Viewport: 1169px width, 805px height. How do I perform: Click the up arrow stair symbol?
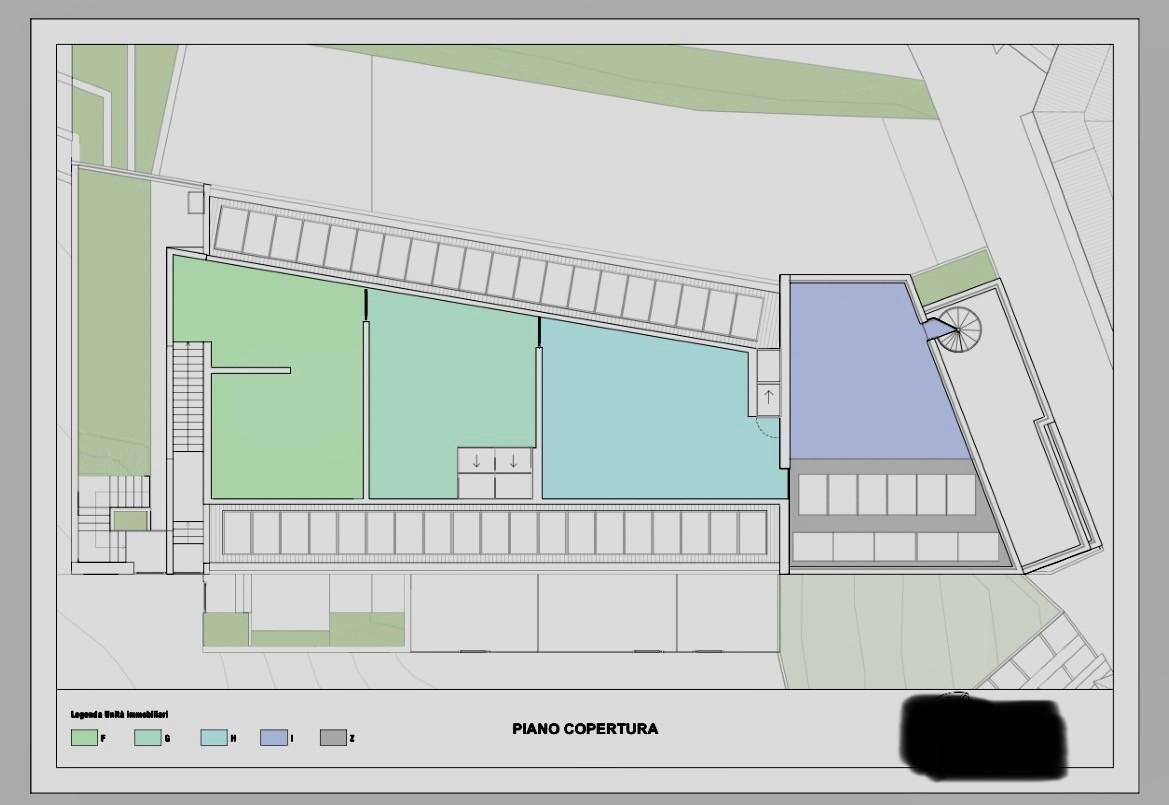click(x=768, y=397)
